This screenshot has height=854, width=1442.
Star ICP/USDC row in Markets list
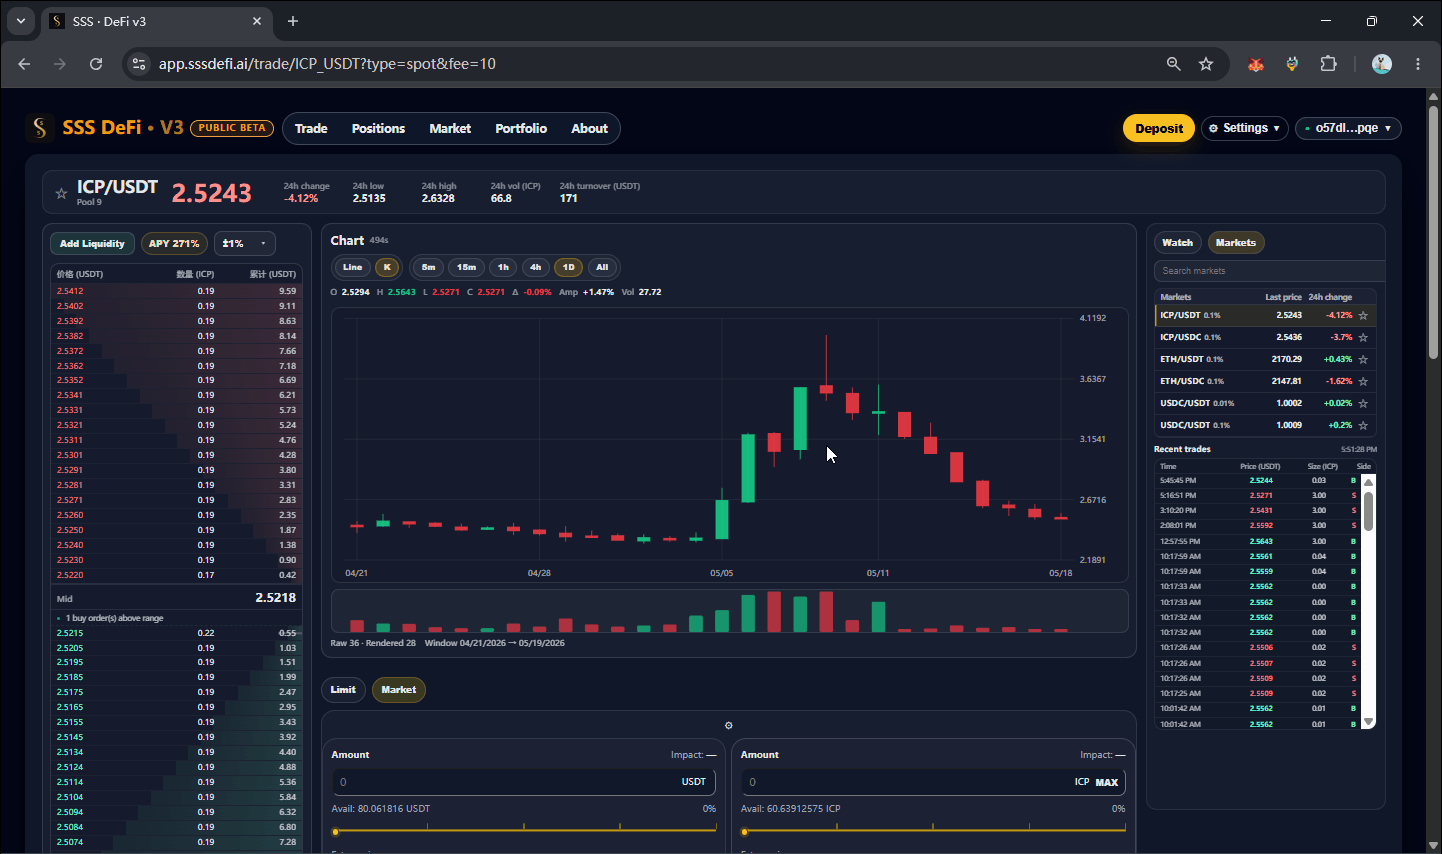[1363, 337]
